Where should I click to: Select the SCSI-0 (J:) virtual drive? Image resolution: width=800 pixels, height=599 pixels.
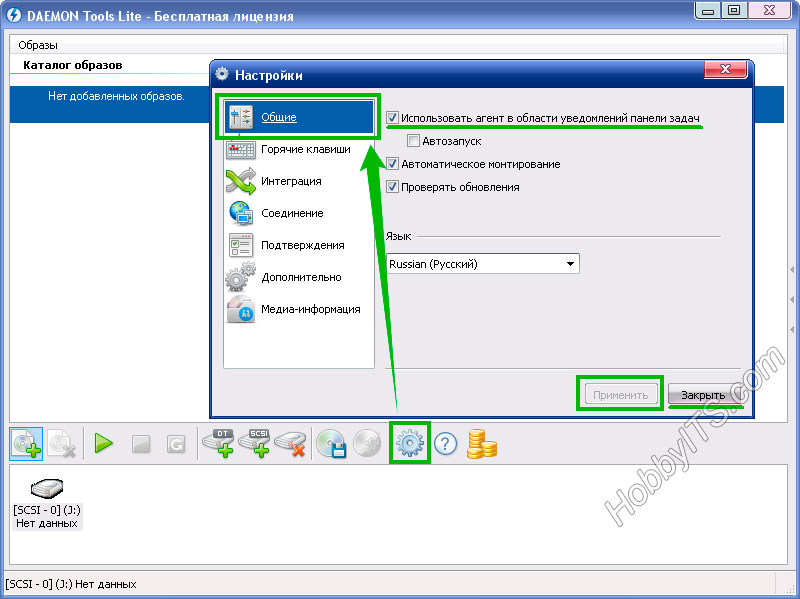[x=47, y=503]
